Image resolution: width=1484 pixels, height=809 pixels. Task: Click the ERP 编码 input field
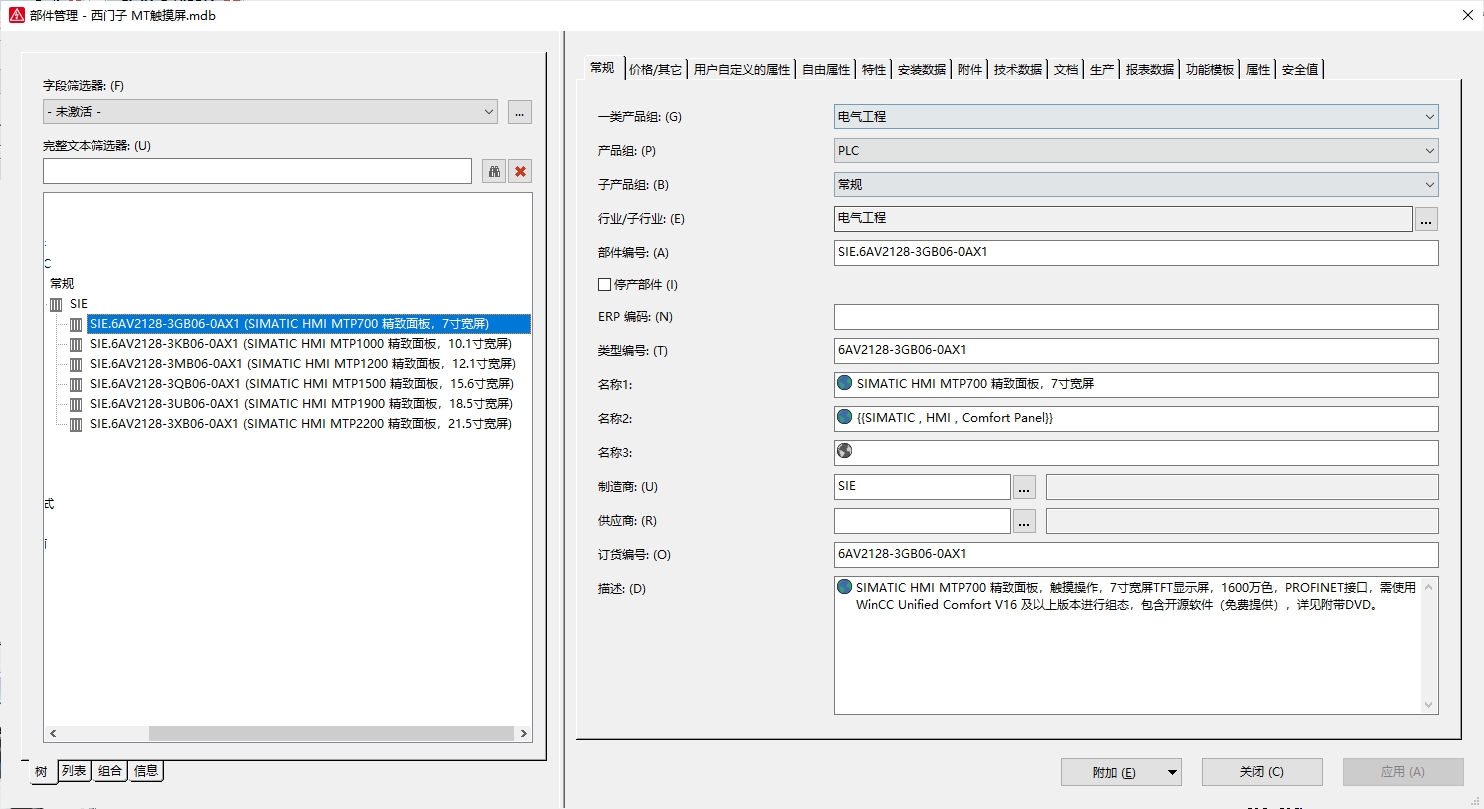(1135, 317)
